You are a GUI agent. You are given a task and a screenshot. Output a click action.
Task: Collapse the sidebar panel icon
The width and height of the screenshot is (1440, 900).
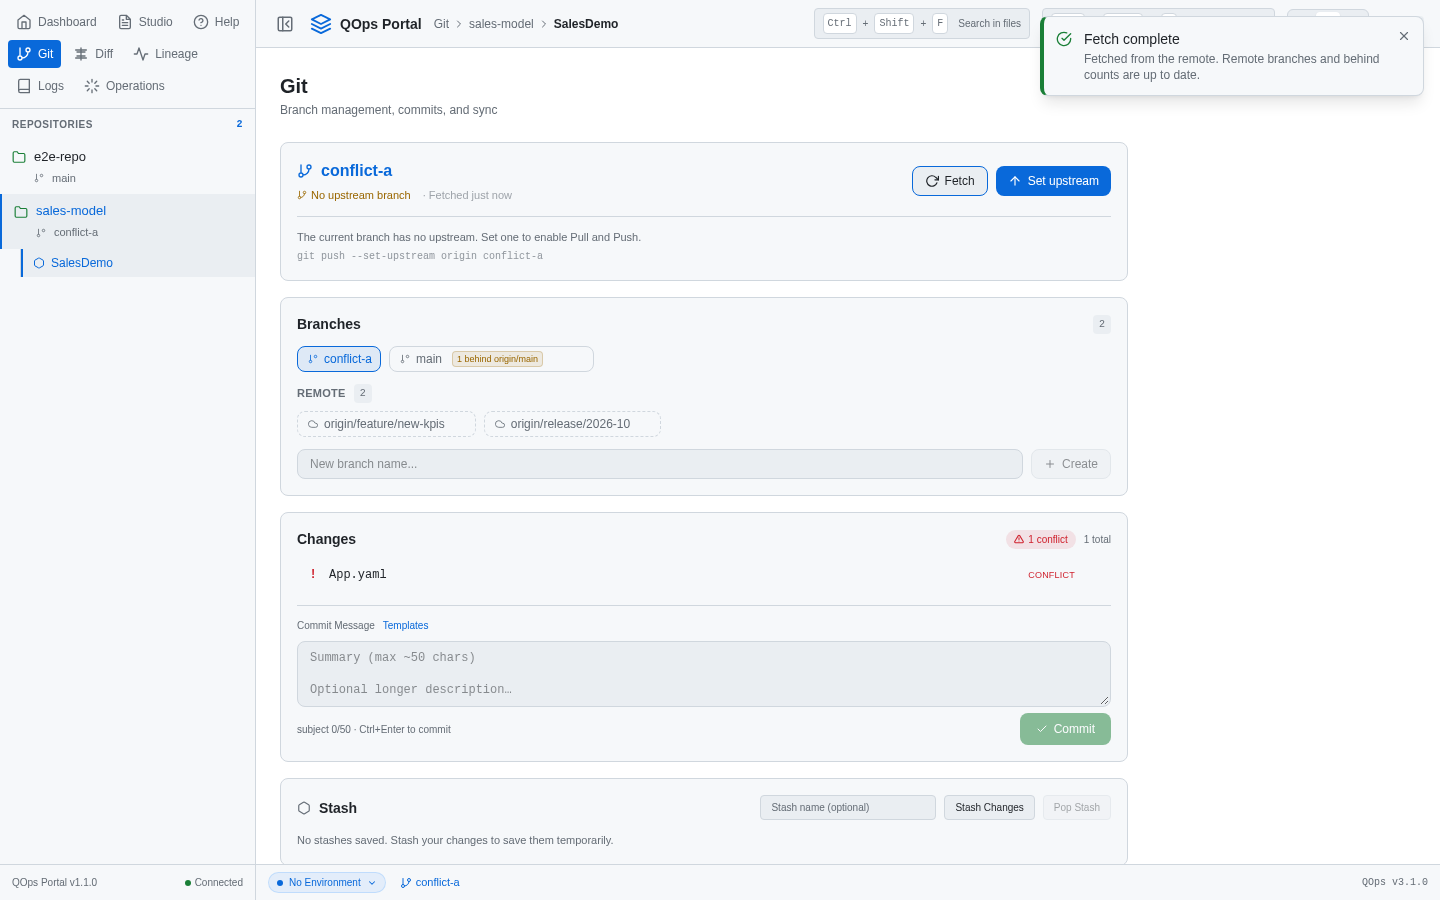(x=285, y=24)
